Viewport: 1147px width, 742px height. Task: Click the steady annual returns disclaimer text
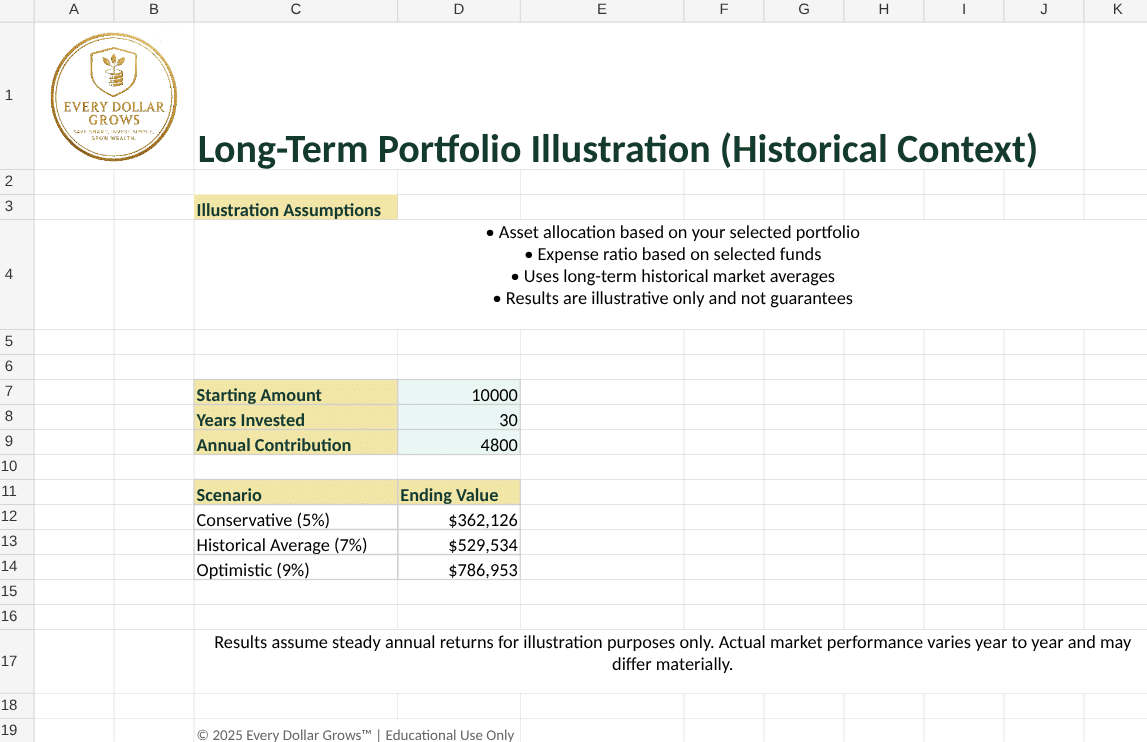pos(672,653)
